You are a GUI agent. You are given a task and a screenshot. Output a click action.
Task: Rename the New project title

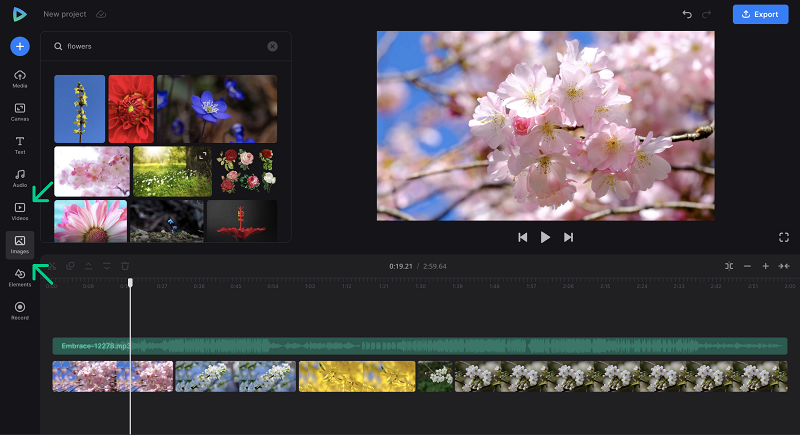(x=65, y=14)
